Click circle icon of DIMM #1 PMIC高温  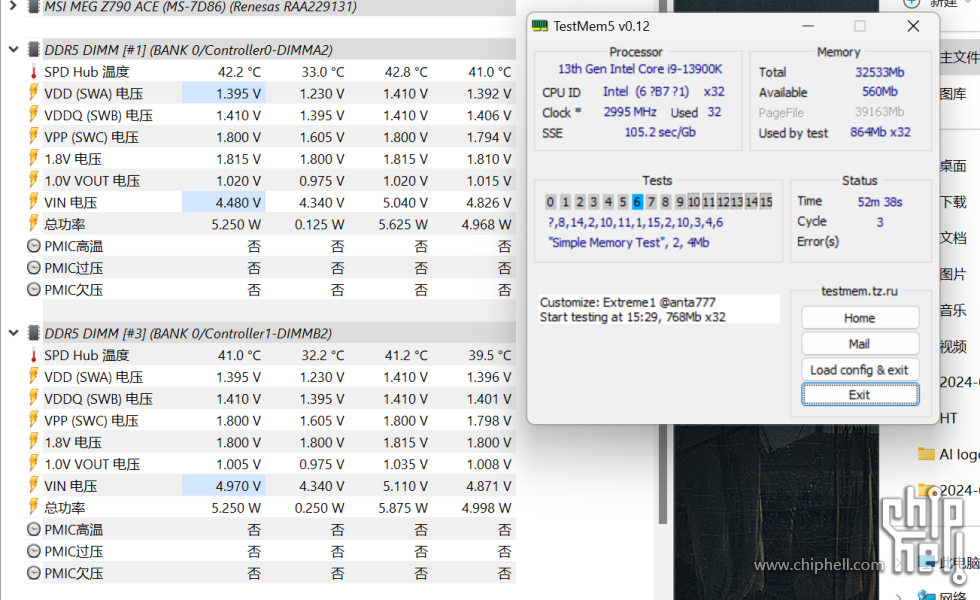(x=34, y=246)
